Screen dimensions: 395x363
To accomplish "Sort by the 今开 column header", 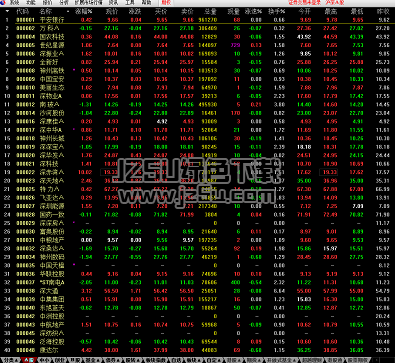I will click(305, 11).
